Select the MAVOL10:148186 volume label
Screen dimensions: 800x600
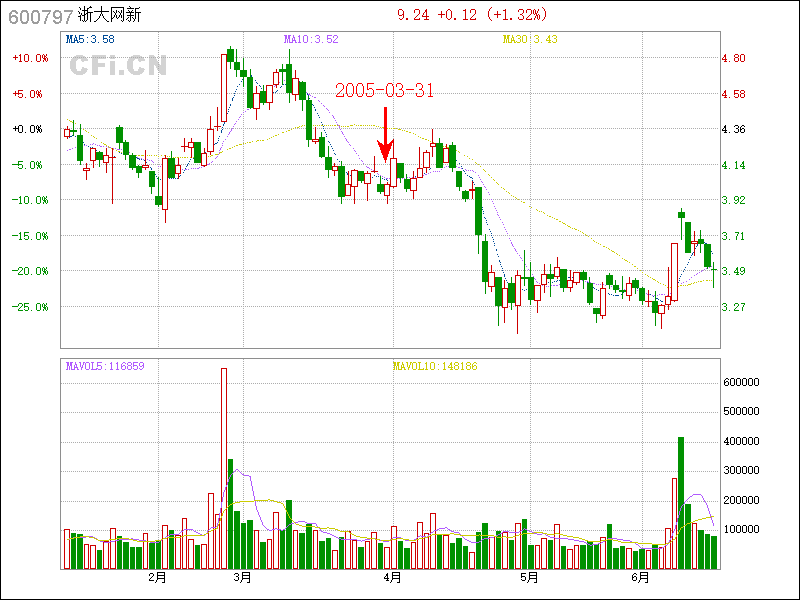coord(434,366)
